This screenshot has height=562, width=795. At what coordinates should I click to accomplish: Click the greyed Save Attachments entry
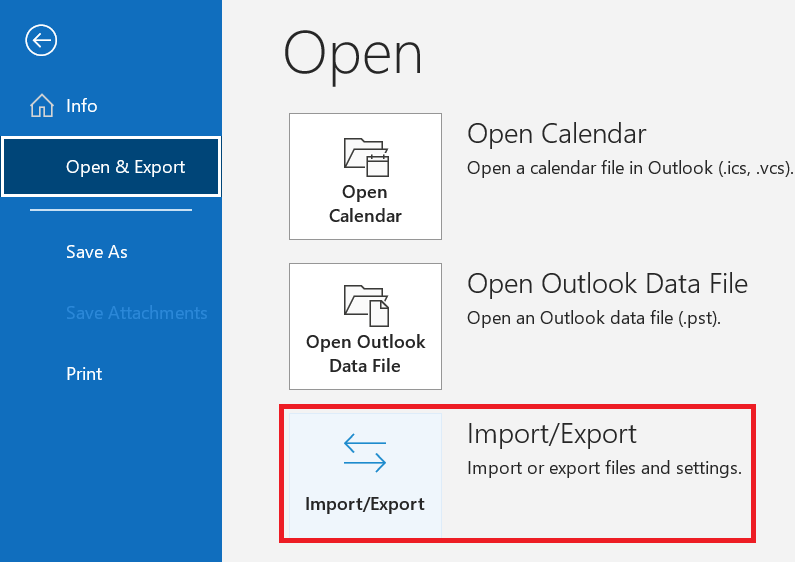point(136,313)
